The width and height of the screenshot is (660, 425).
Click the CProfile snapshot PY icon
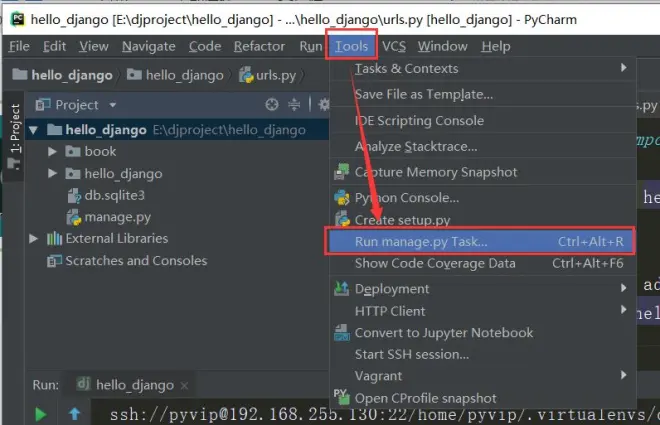[x=341, y=397]
